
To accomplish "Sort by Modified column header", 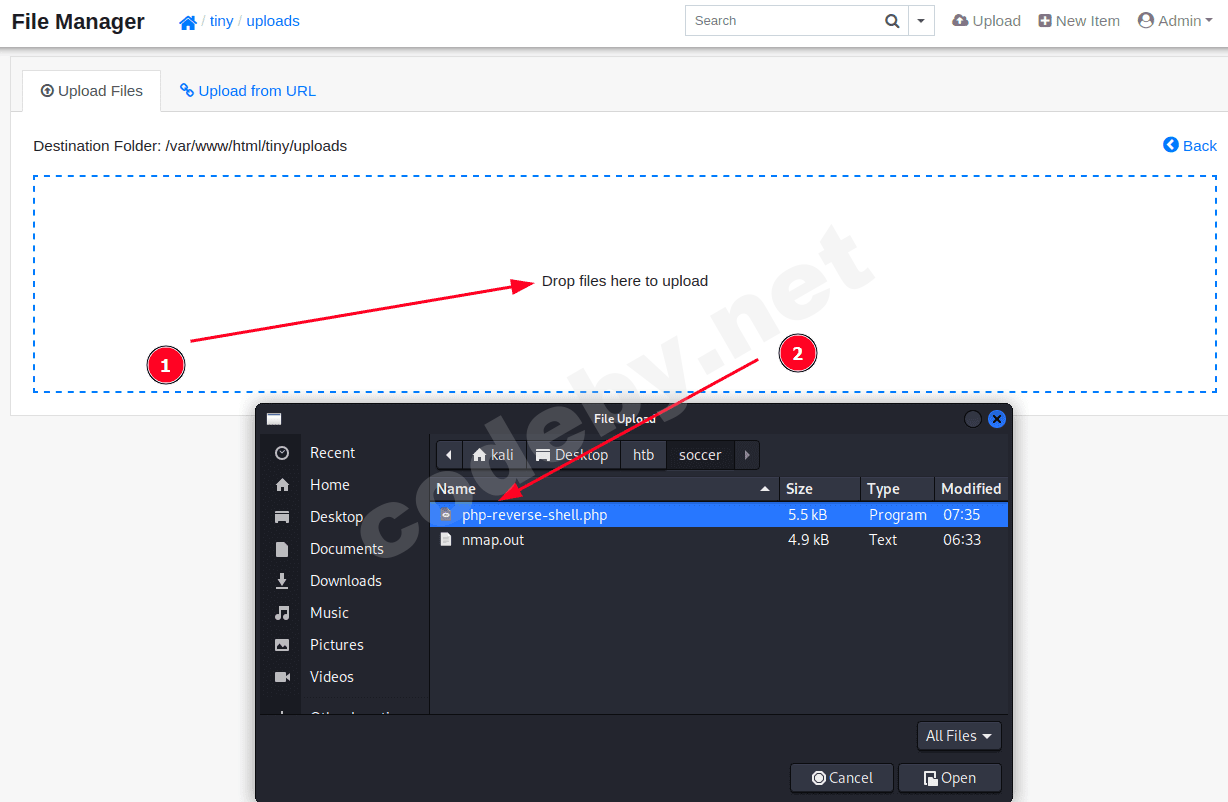I will [971, 489].
